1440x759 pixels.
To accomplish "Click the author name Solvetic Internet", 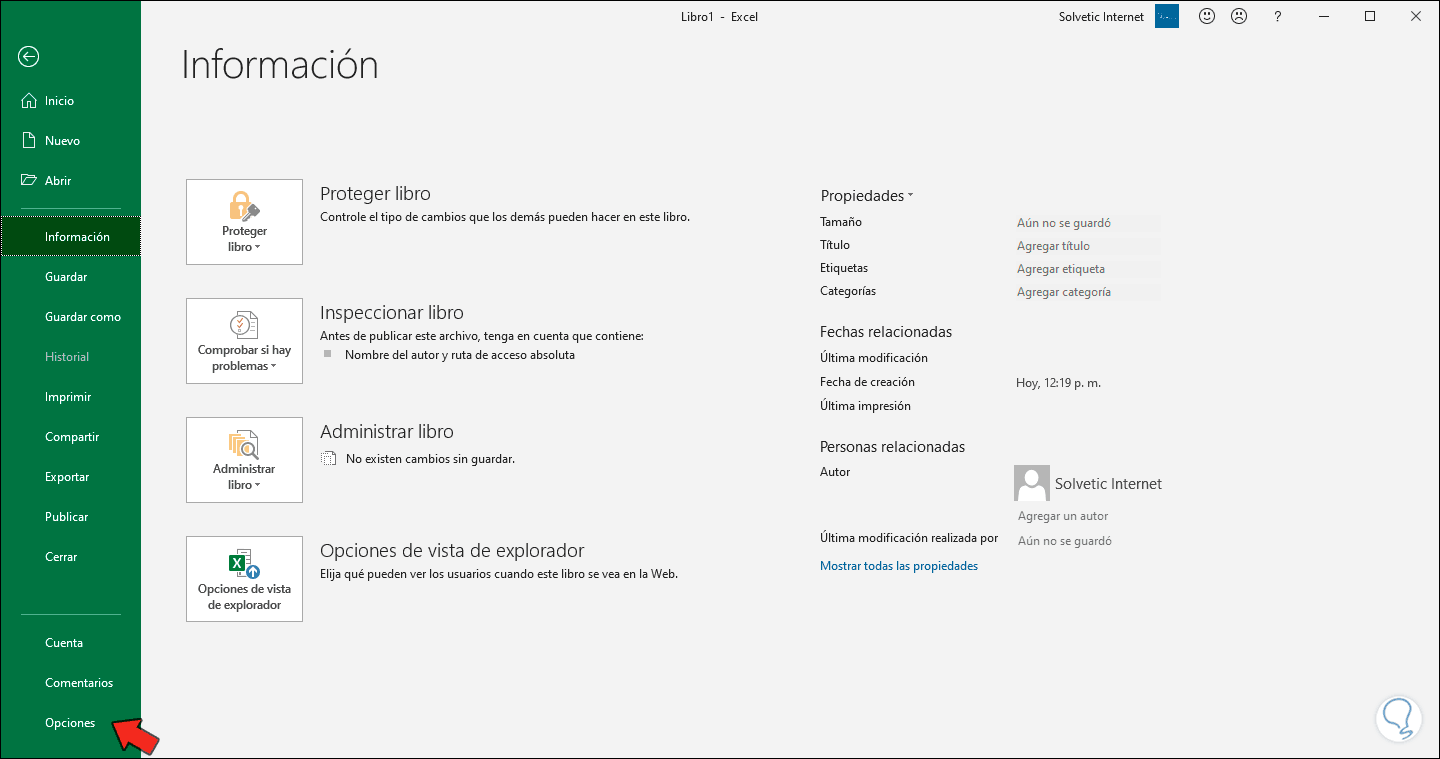I will pyautogui.click(x=1108, y=484).
